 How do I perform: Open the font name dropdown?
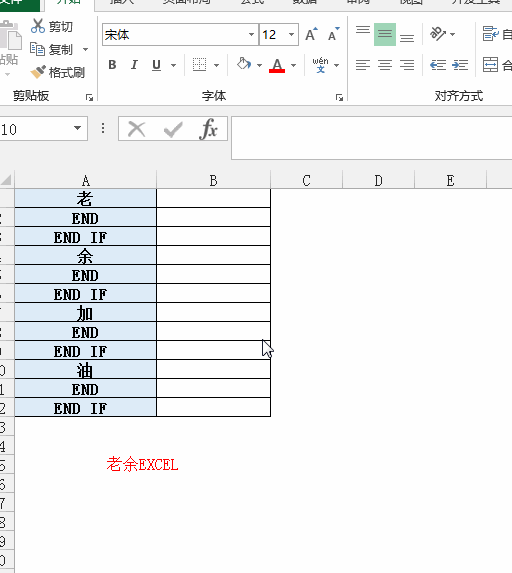click(251, 35)
